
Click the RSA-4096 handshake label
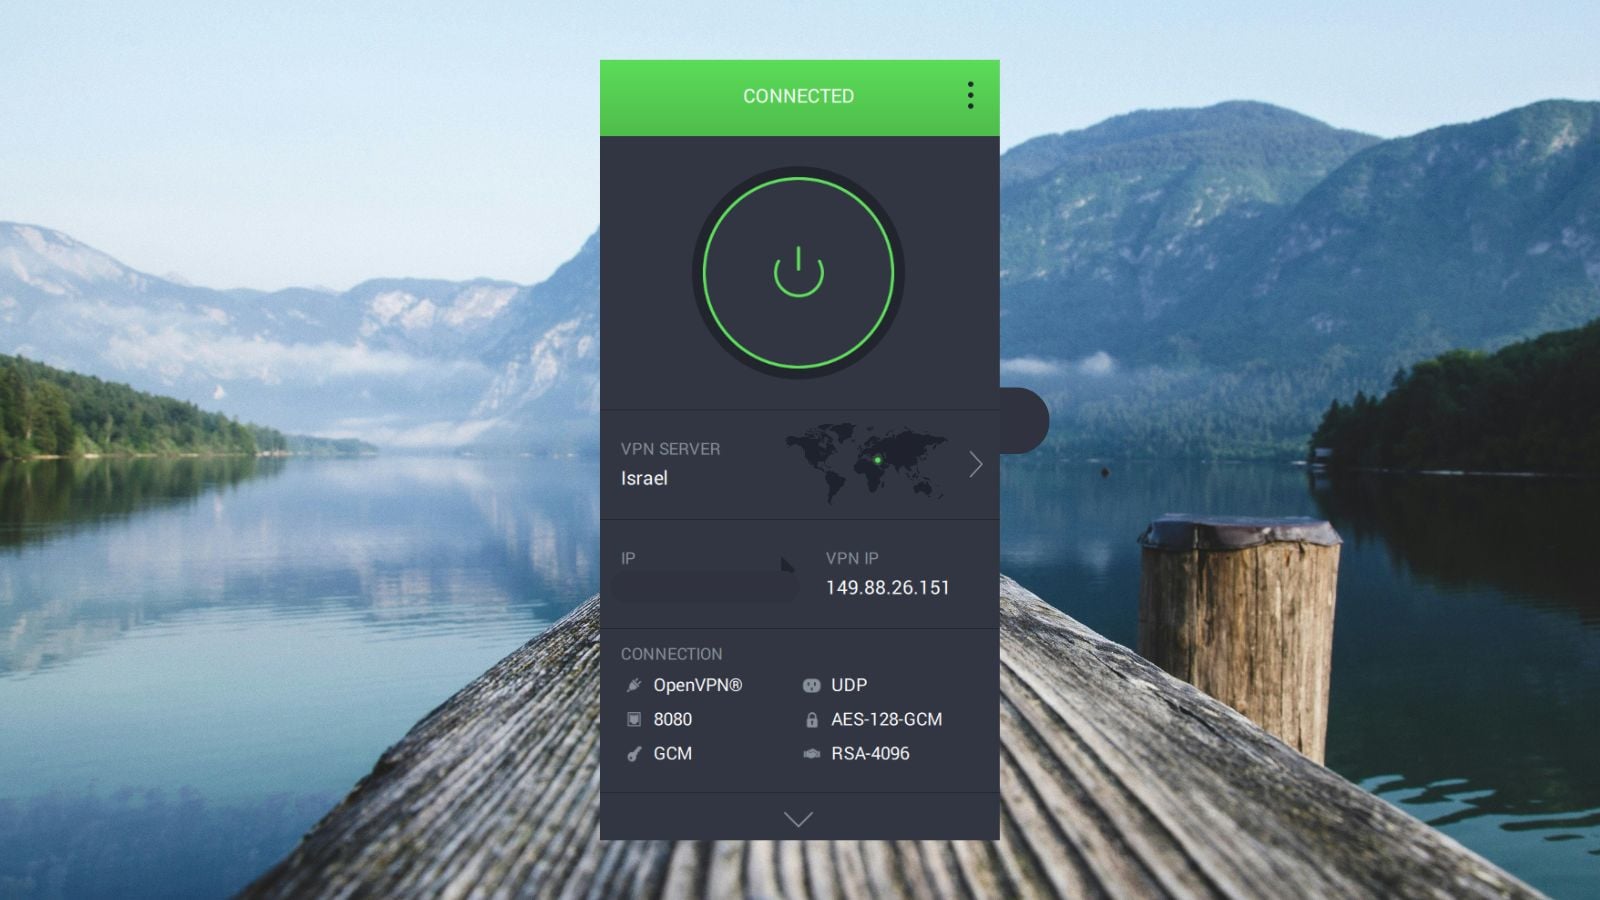tap(870, 754)
